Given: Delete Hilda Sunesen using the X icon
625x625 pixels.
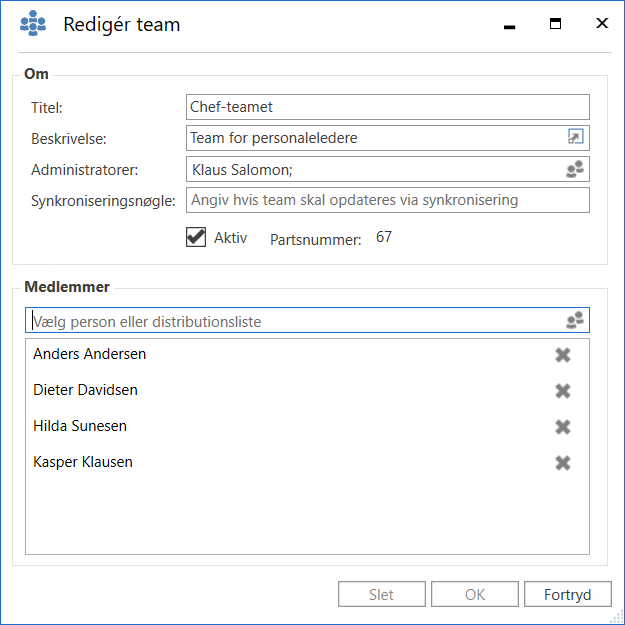Looking at the screenshot, I should [563, 427].
